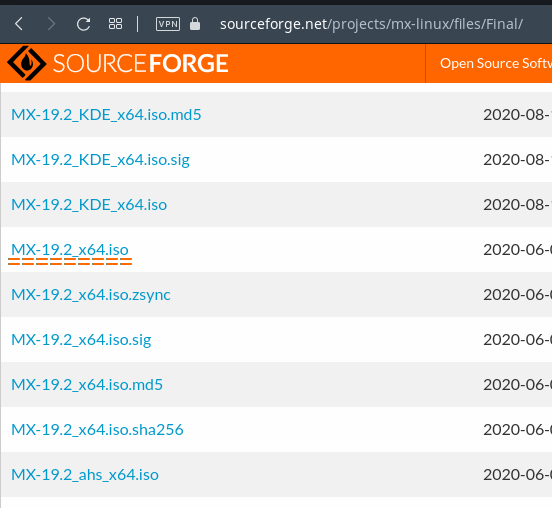The height and width of the screenshot is (508, 552).
Task: Click the date in the MX-19.2_KDE_x64.iso row
Action: (x=518, y=205)
